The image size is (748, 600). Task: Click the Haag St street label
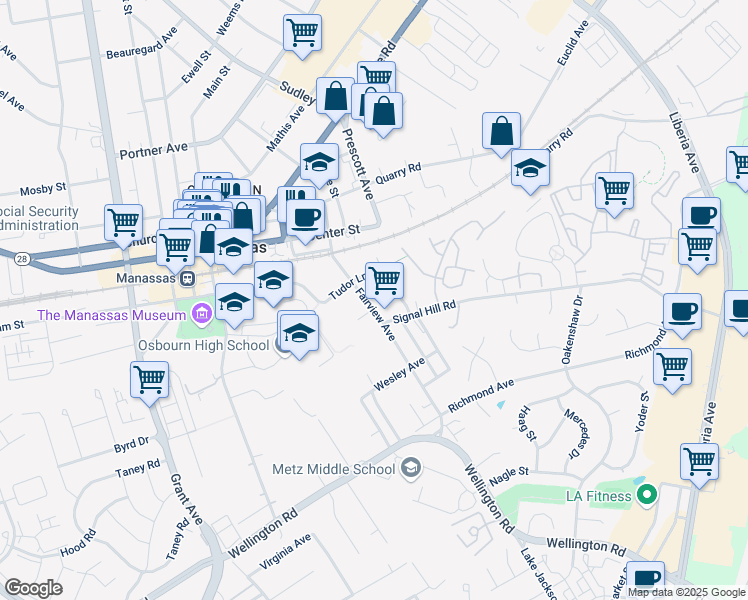(528, 424)
